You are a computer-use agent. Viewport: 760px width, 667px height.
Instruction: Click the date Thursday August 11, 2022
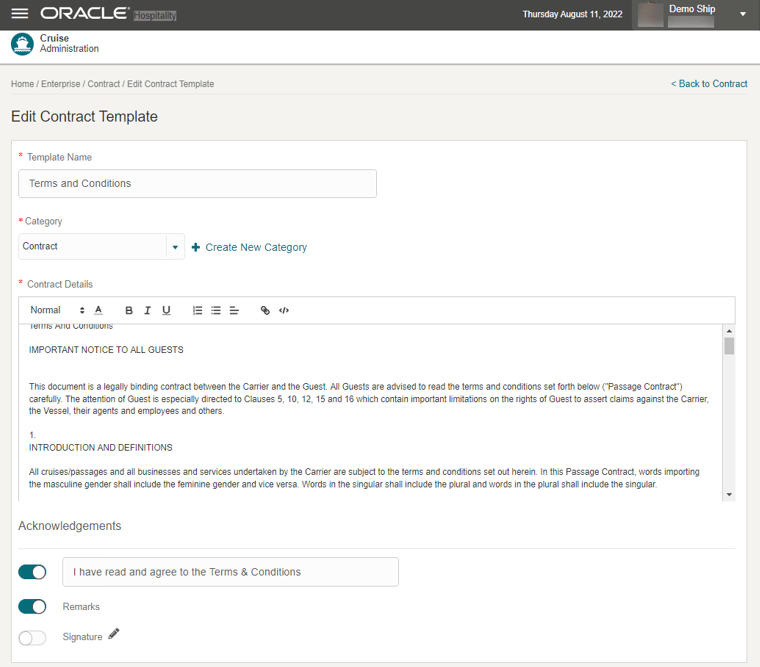pos(572,14)
